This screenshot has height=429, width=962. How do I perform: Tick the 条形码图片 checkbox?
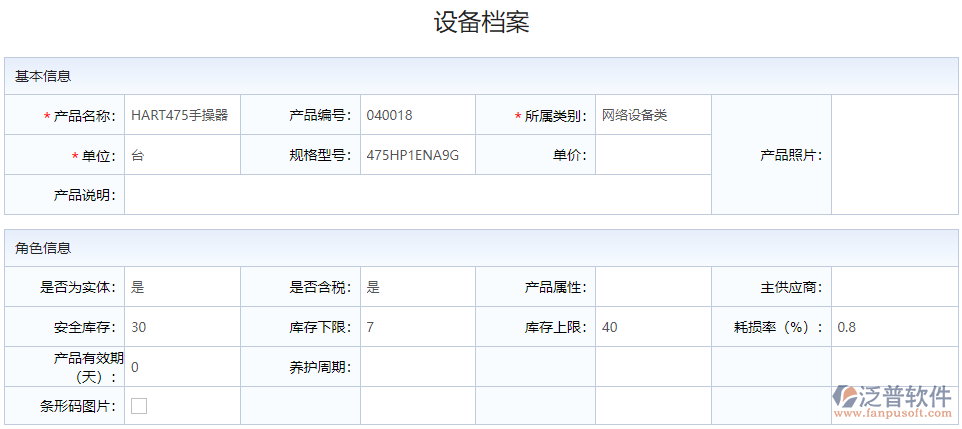139,406
